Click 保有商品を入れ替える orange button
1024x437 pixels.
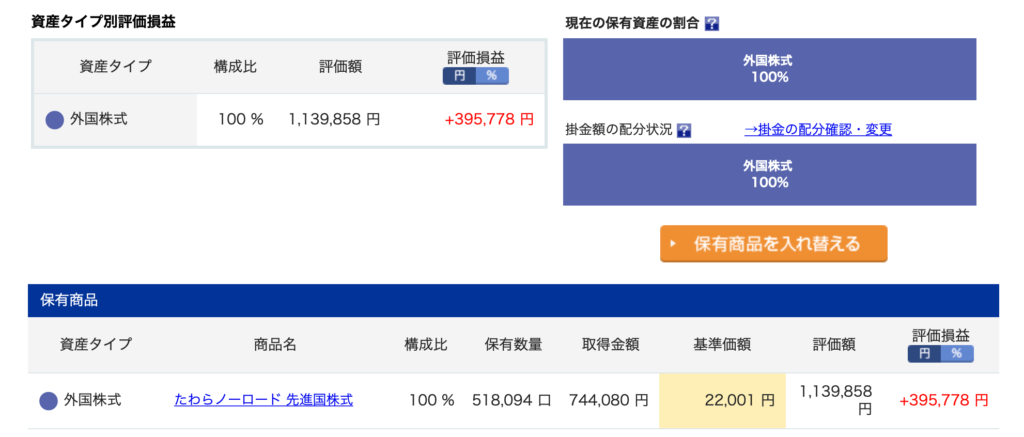coord(774,244)
